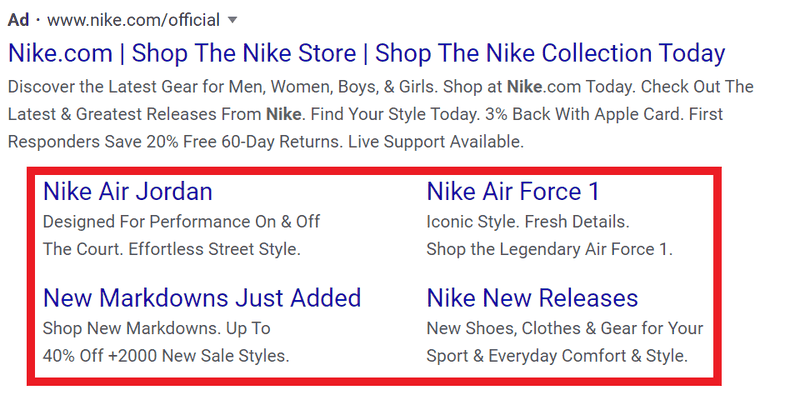The image size is (800, 395).
Task: Click the www.nike.com/official display URL
Action: [133, 20]
